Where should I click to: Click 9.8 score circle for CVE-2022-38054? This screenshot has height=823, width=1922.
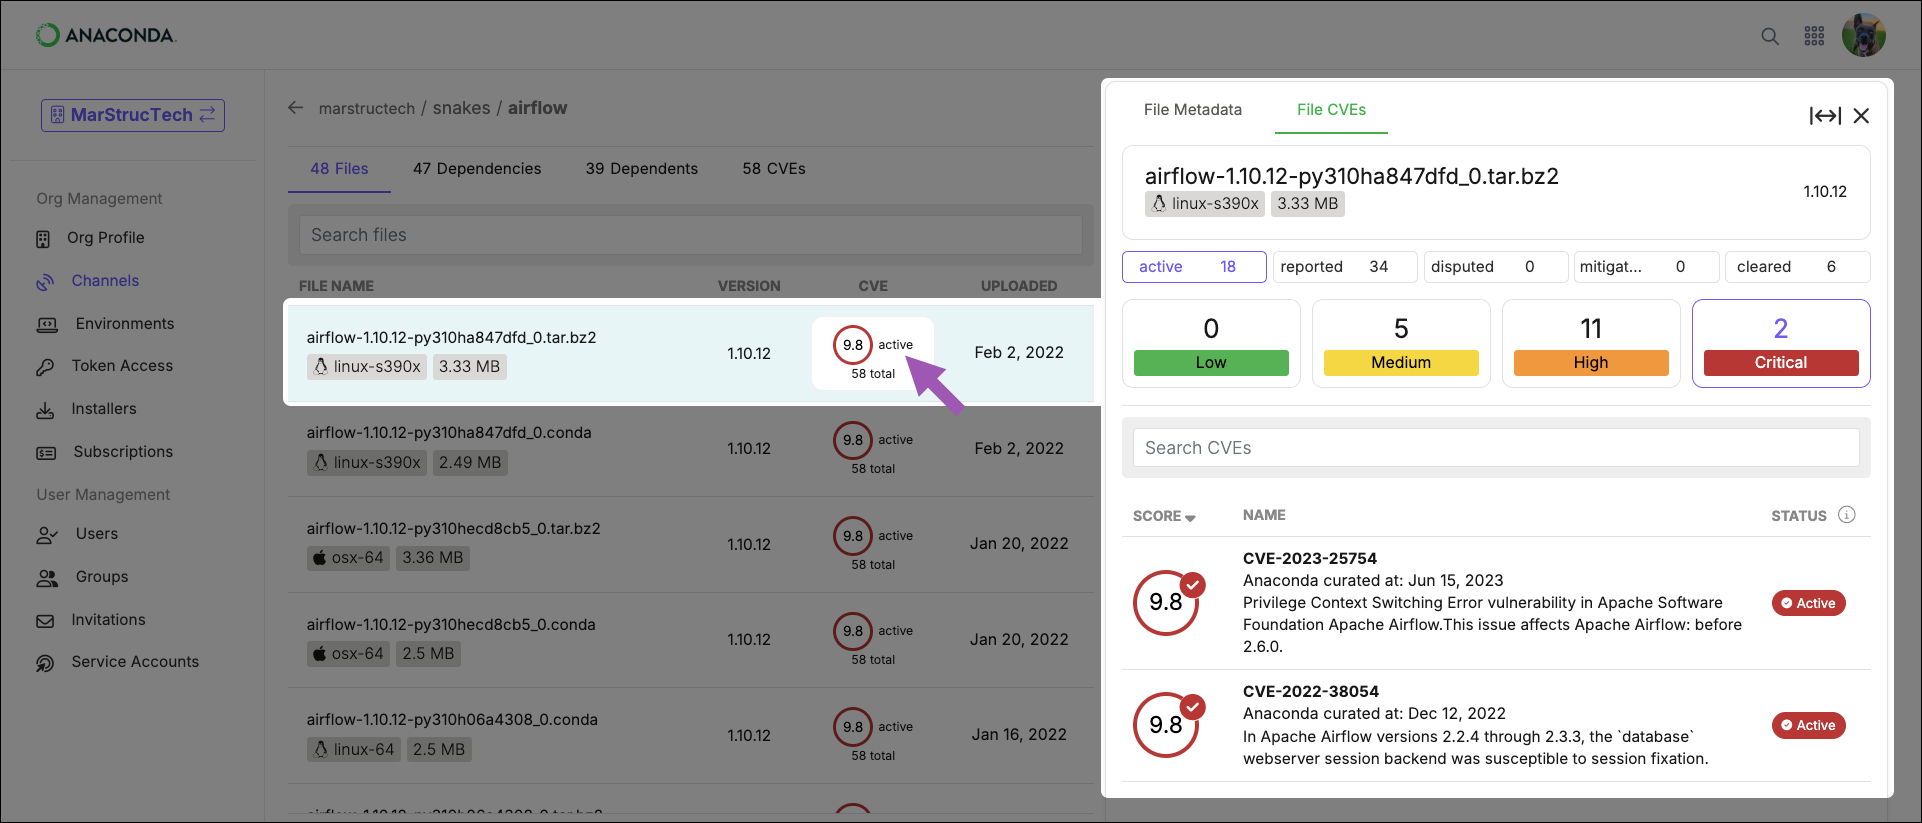click(1166, 725)
